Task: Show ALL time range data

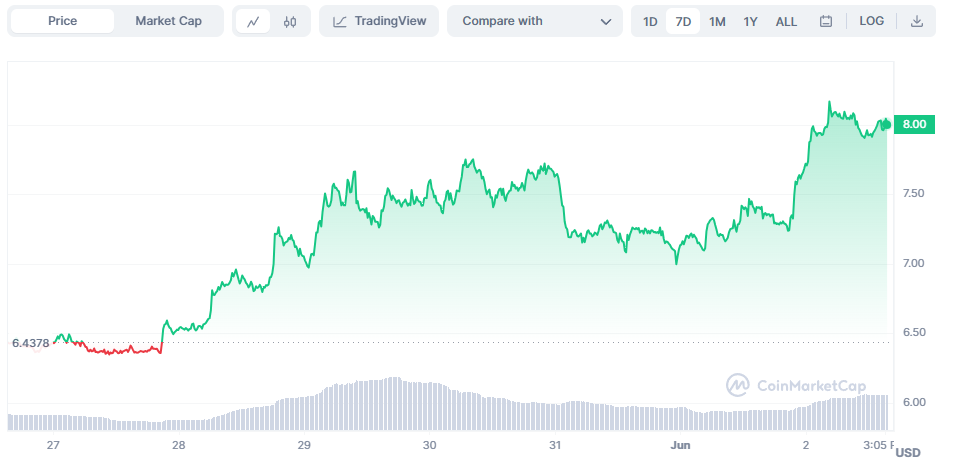Action: point(786,21)
